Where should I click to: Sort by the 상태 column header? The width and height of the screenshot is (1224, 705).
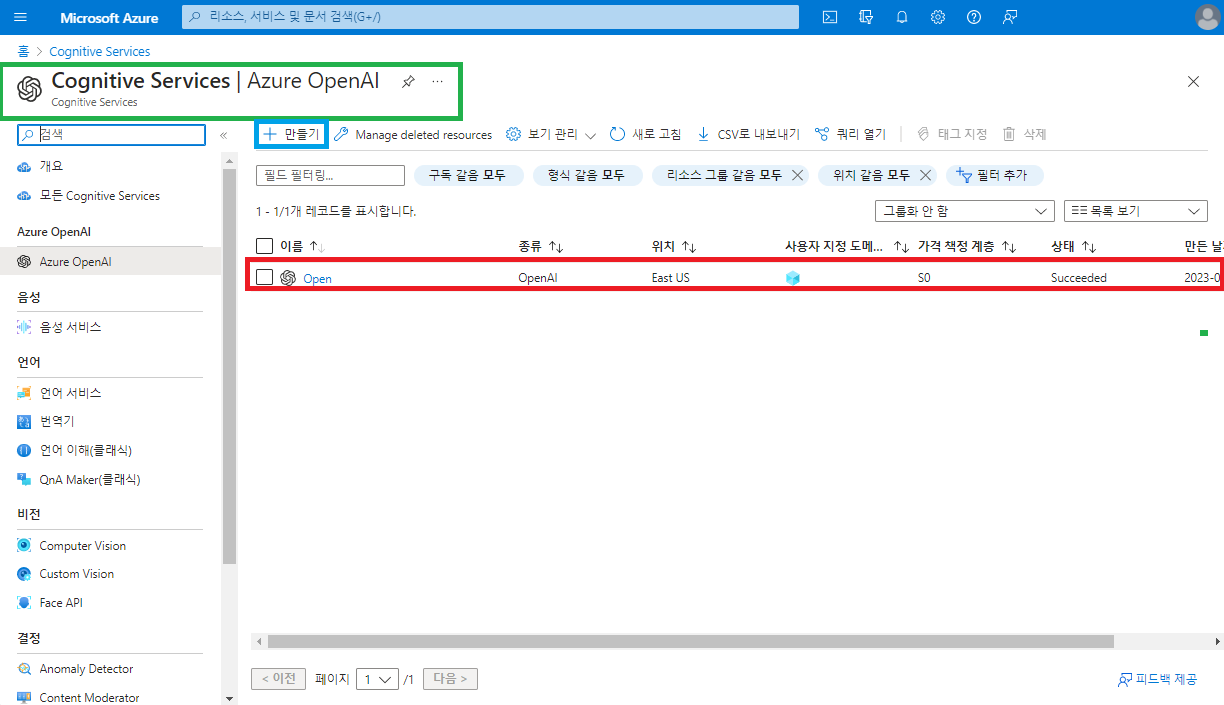tap(1073, 246)
